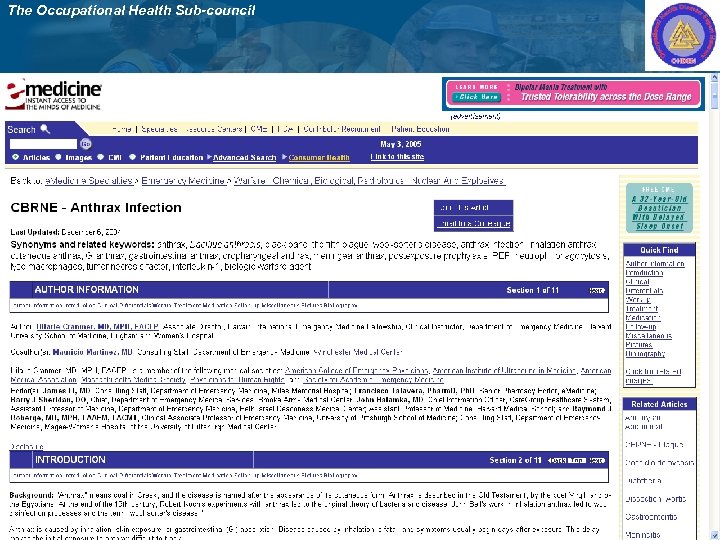Click the eMedicine logo
The width and height of the screenshot is (720, 540).
click(x=53, y=95)
